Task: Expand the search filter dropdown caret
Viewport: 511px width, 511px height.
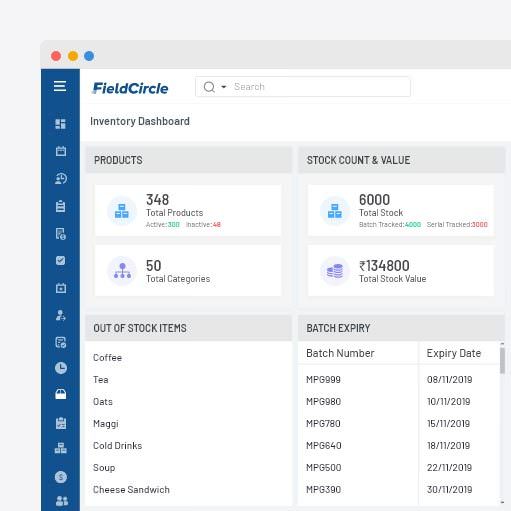Action: click(x=224, y=87)
